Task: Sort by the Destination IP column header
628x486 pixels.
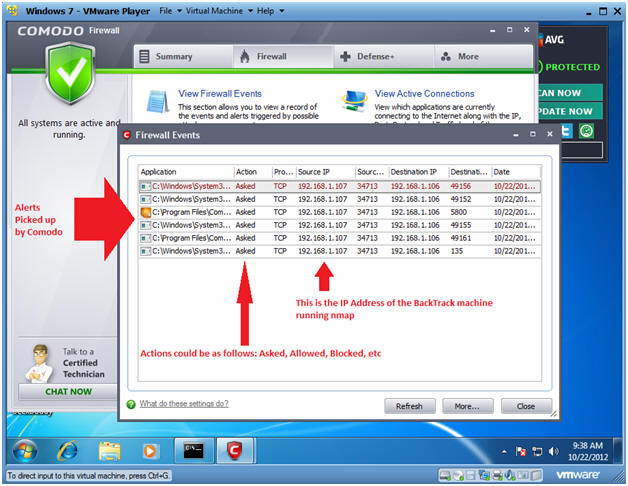Action: [419, 172]
